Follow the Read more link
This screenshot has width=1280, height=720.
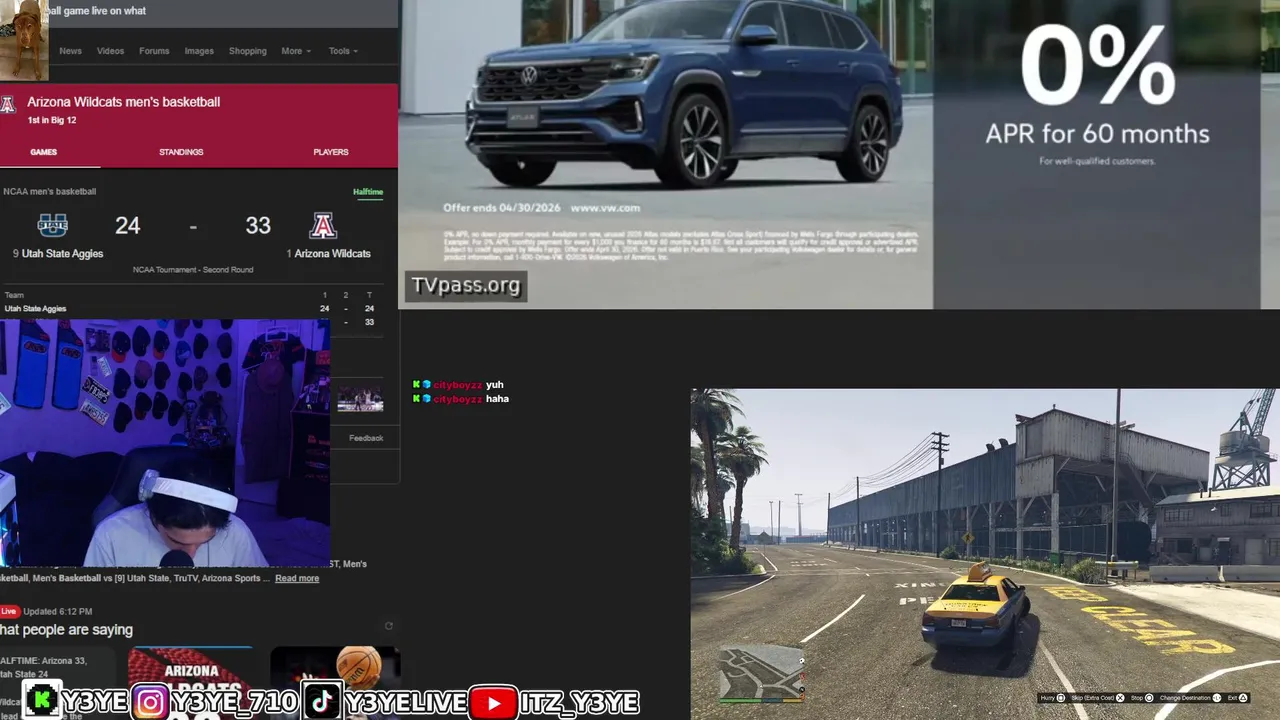297,578
